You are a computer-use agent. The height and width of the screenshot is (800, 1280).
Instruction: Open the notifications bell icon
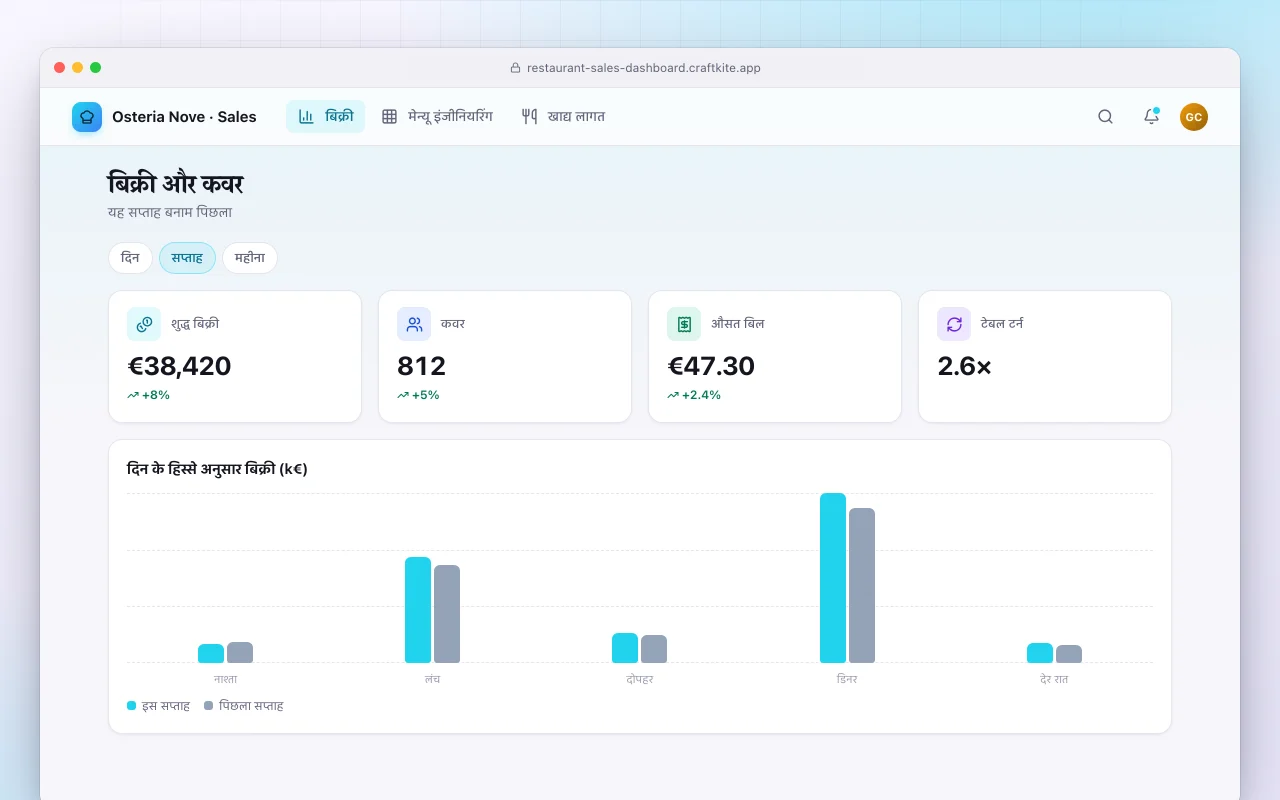click(1151, 117)
